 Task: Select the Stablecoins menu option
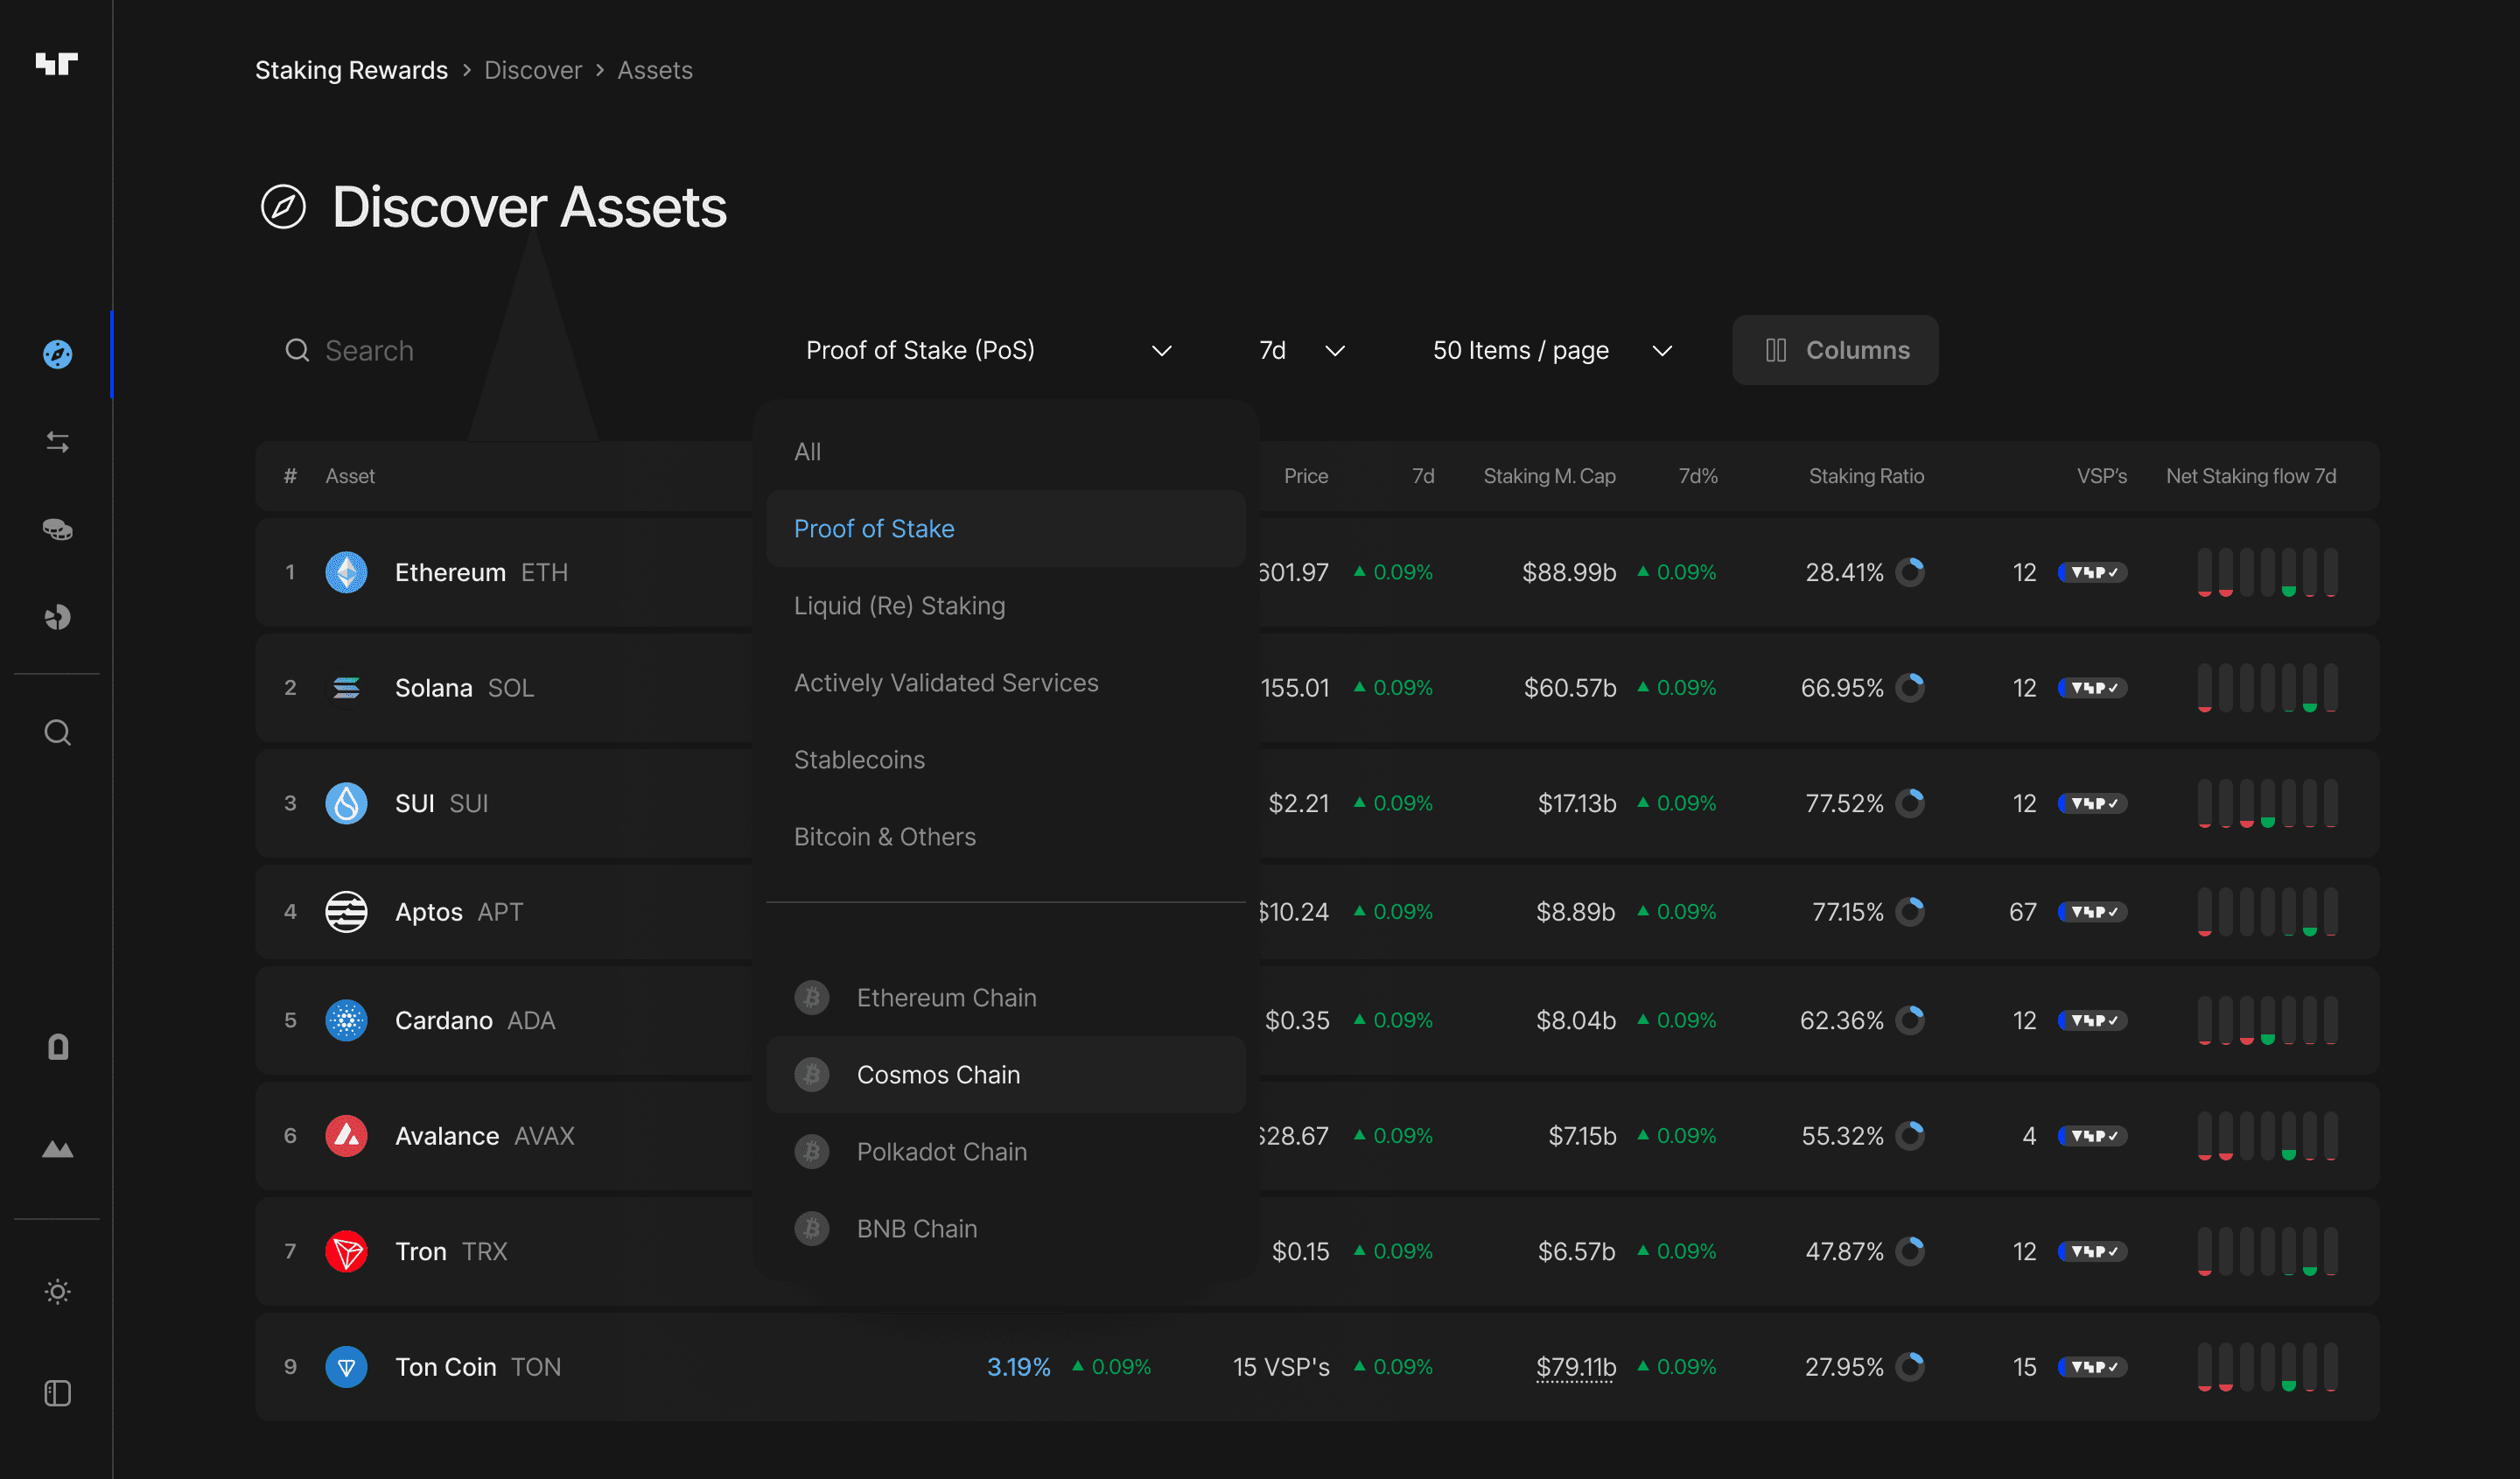pyautogui.click(x=859, y=759)
